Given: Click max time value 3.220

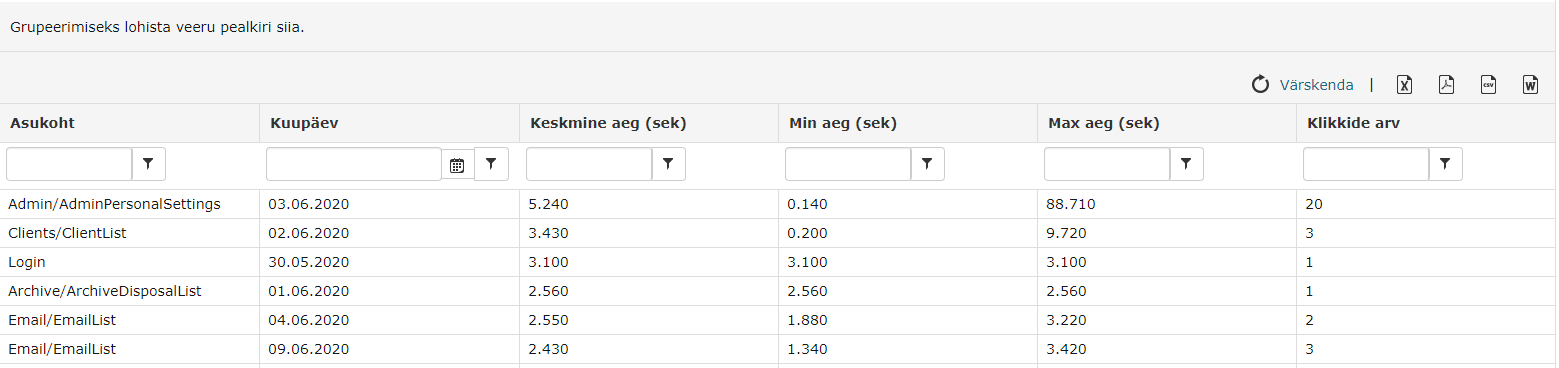Looking at the screenshot, I should tap(1066, 320).
